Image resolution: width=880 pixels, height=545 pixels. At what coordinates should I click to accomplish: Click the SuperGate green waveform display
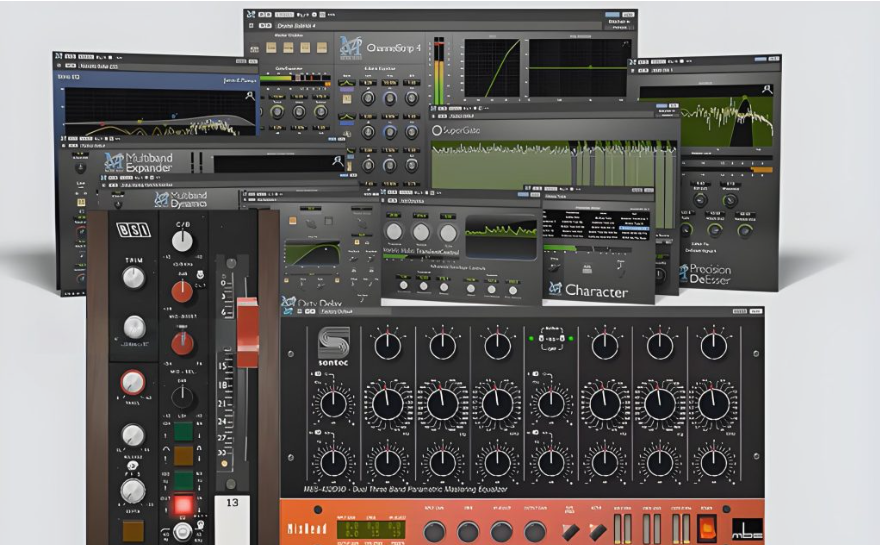coord(553,164)
